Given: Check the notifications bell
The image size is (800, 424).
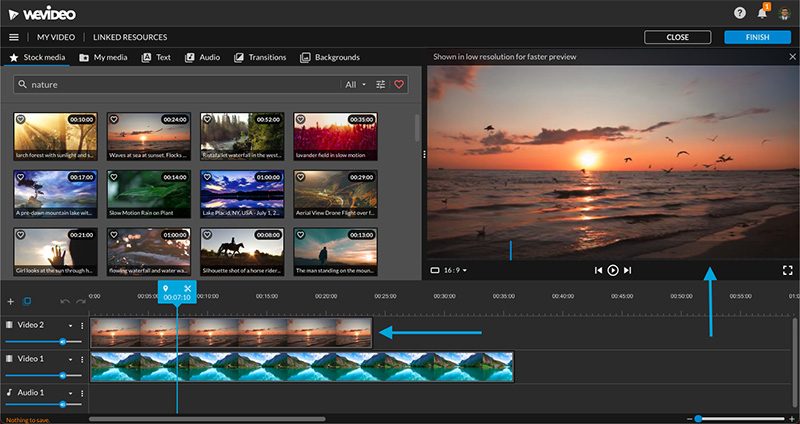Looking at the screenshot, I should pos(762,13).
